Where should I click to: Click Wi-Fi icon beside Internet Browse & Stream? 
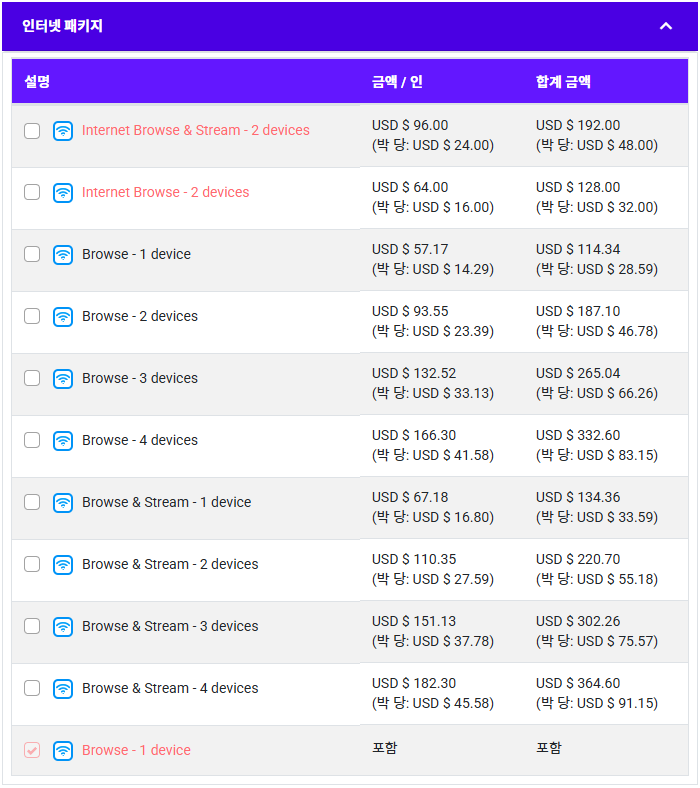[63, 131]
